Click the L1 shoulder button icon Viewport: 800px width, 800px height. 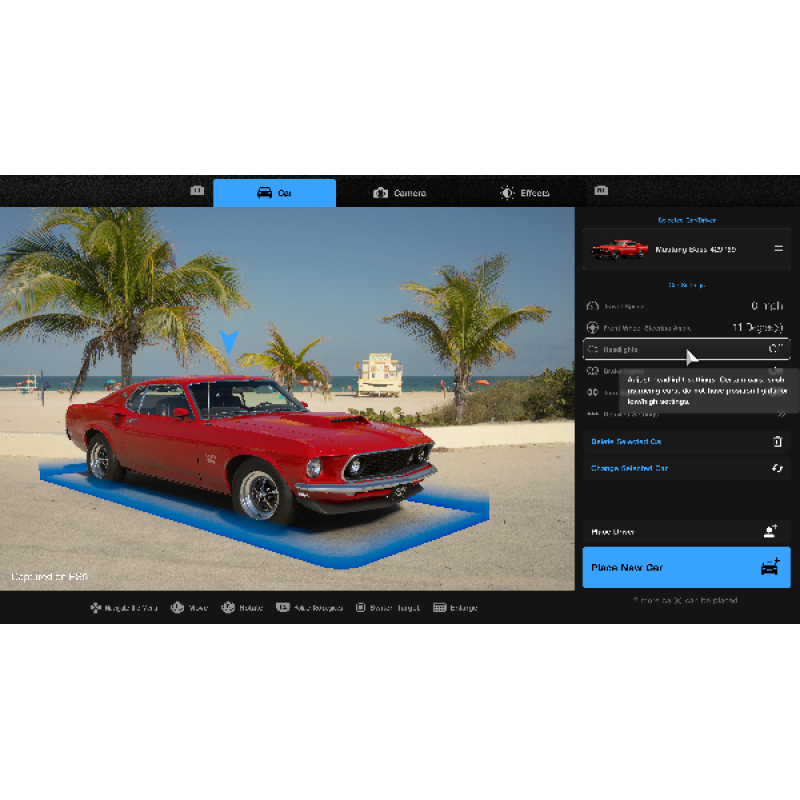[197, 190]
